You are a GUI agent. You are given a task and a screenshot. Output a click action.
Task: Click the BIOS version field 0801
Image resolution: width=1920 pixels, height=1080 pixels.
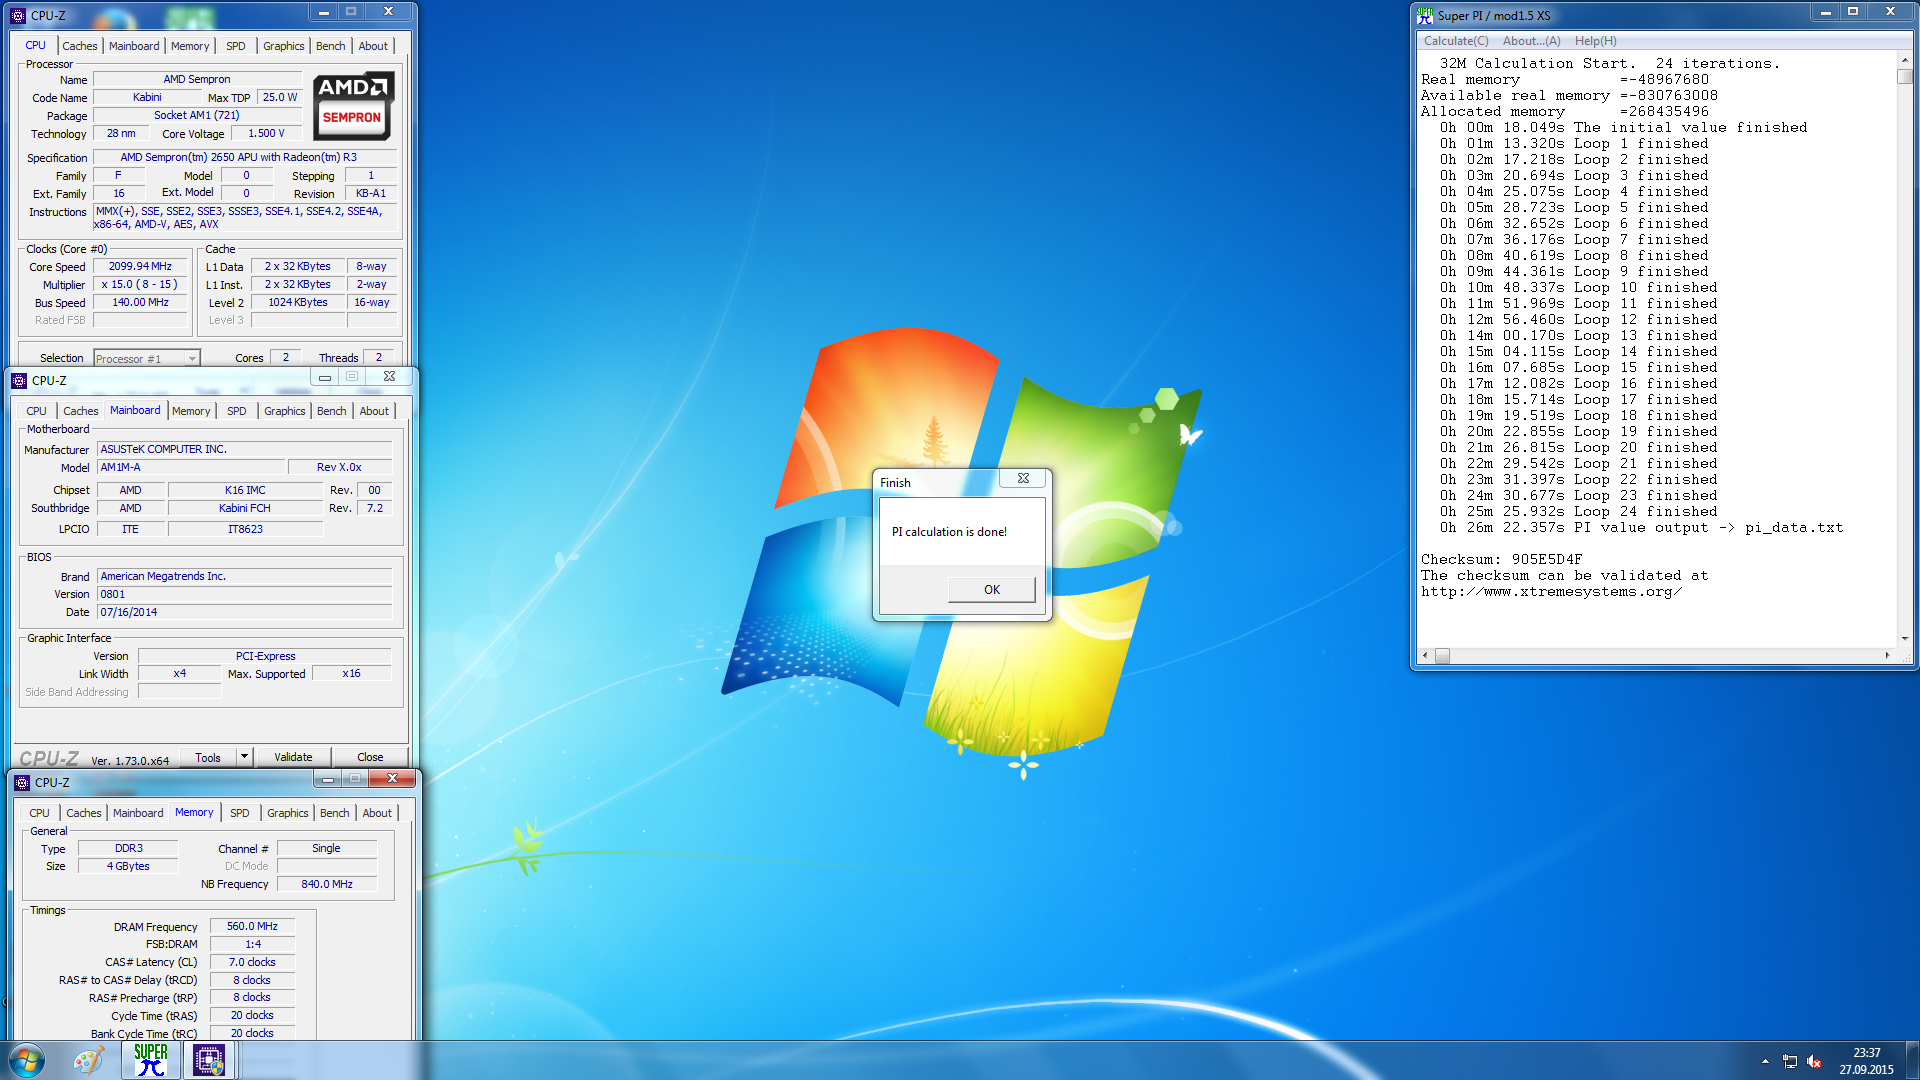click(244, 594)
